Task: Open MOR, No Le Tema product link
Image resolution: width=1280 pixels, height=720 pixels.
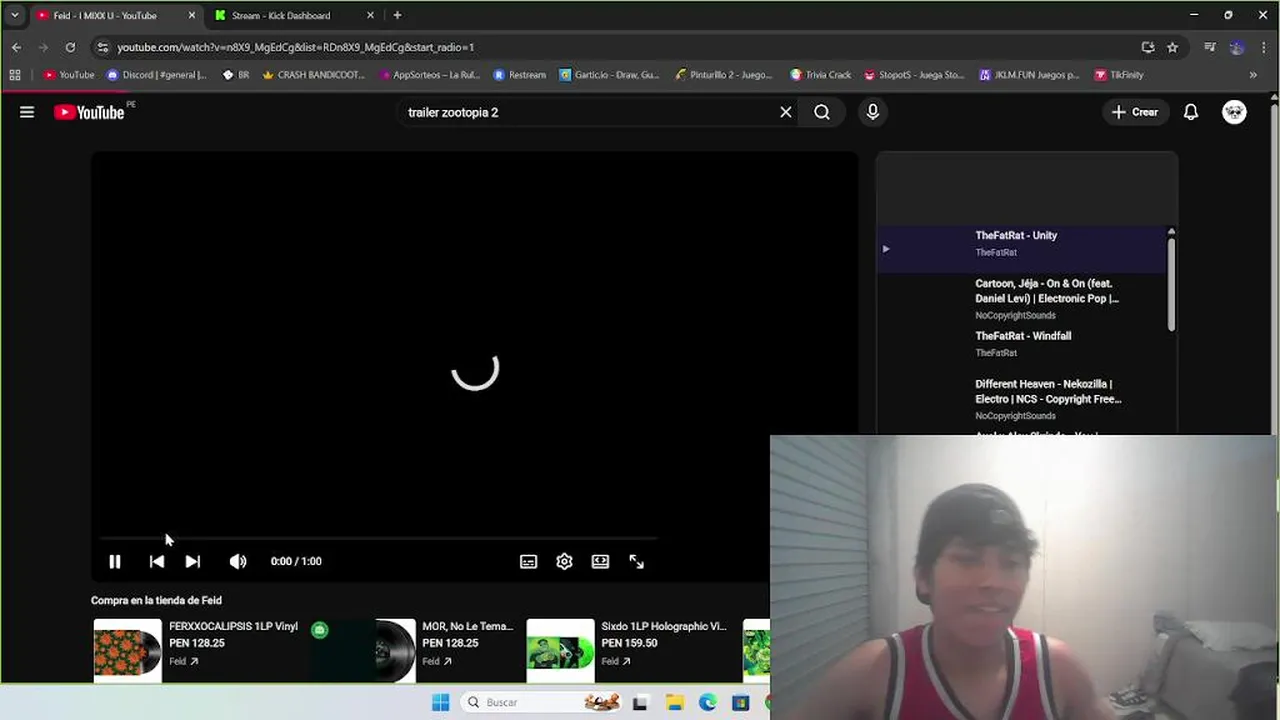Action: (467, 627)
